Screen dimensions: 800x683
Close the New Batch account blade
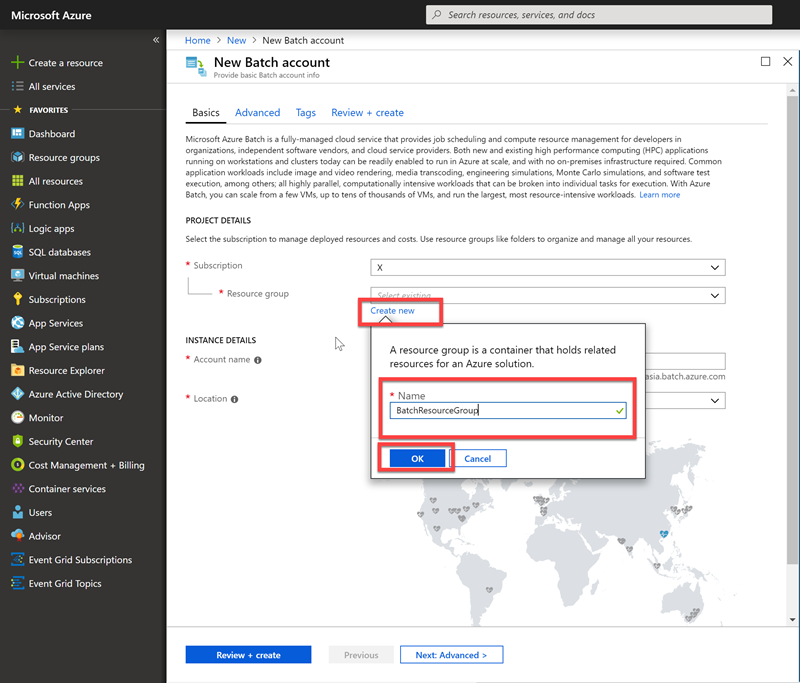788,62
